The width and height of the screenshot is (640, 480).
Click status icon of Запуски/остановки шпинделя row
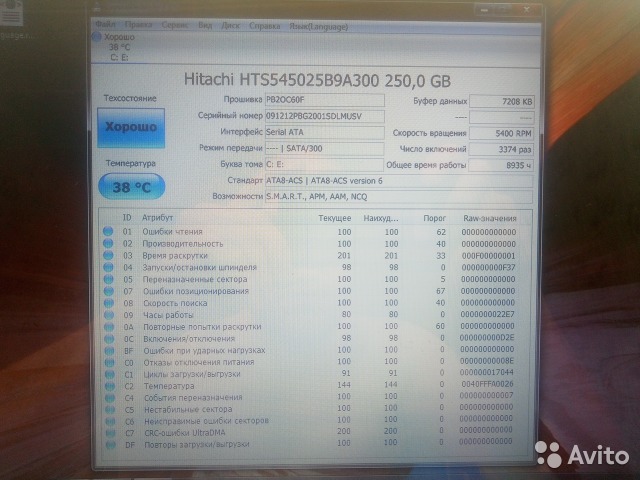[x=109, y=267]
